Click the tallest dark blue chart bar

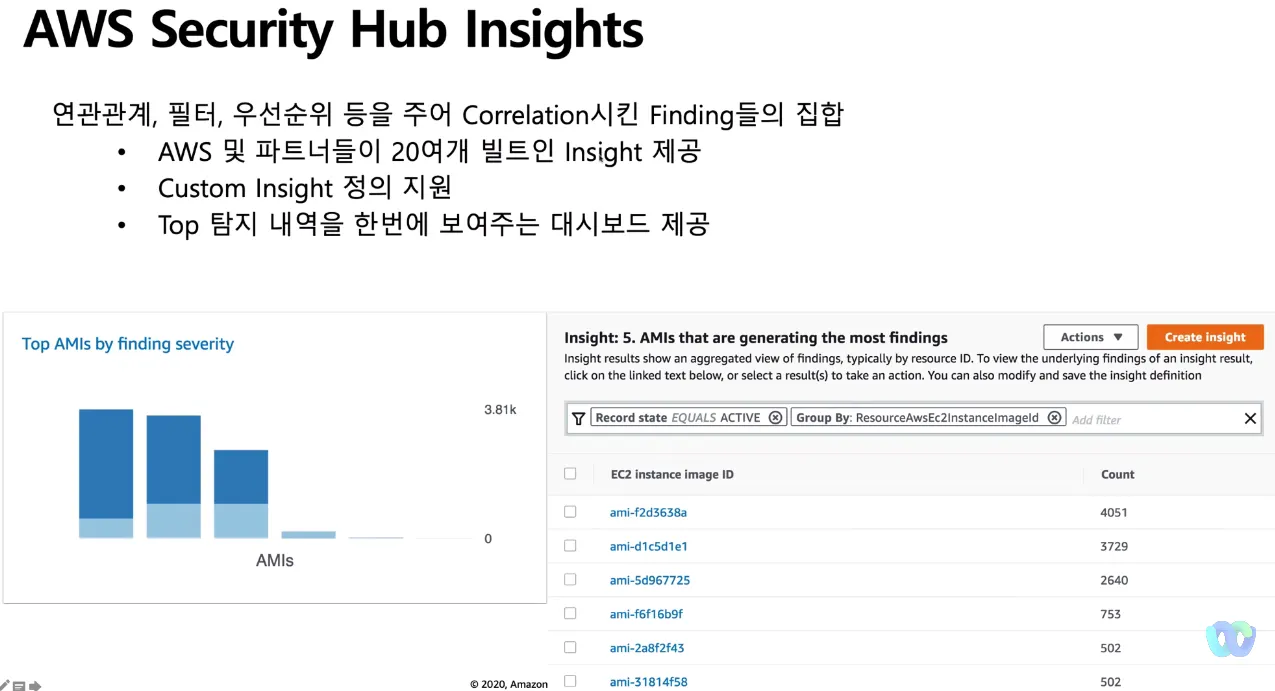click(106, 464)
